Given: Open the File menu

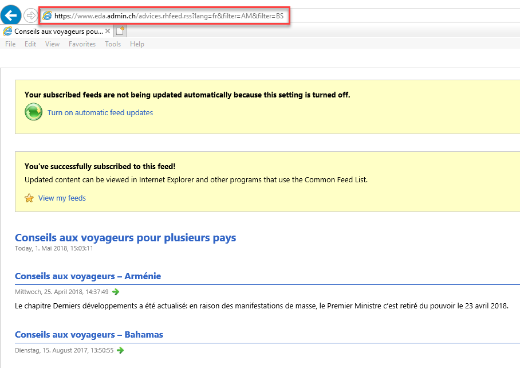Looking at the screenshot, I should [10, 44].
